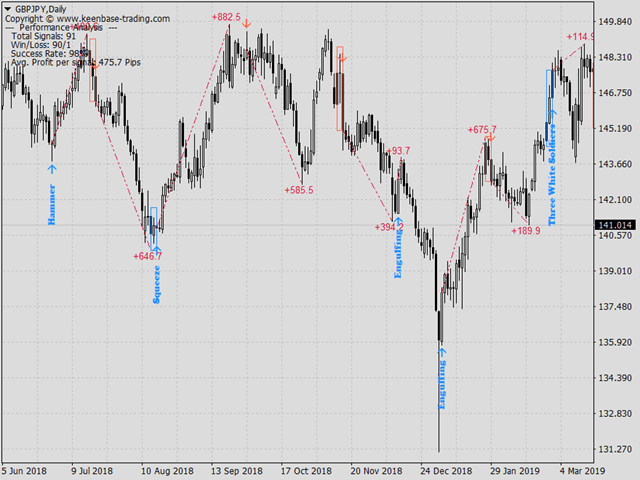Click the blue Three White Soldiers arrow
The width and height of the screenshot is (640, 480).
point(552,112)
